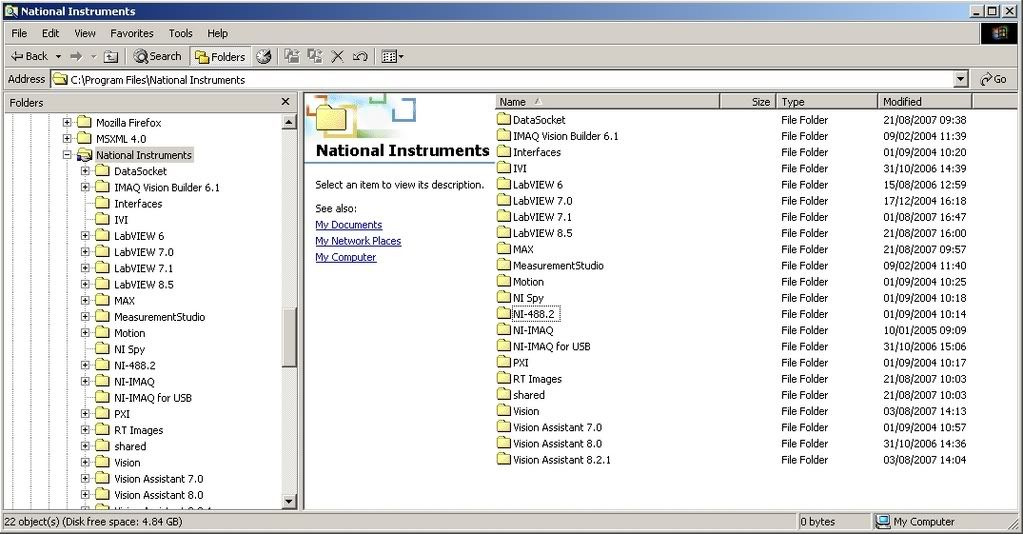Viewport: 1023px width, 534px height.
Task: Click the address bar path field
Action: [502, 80]
